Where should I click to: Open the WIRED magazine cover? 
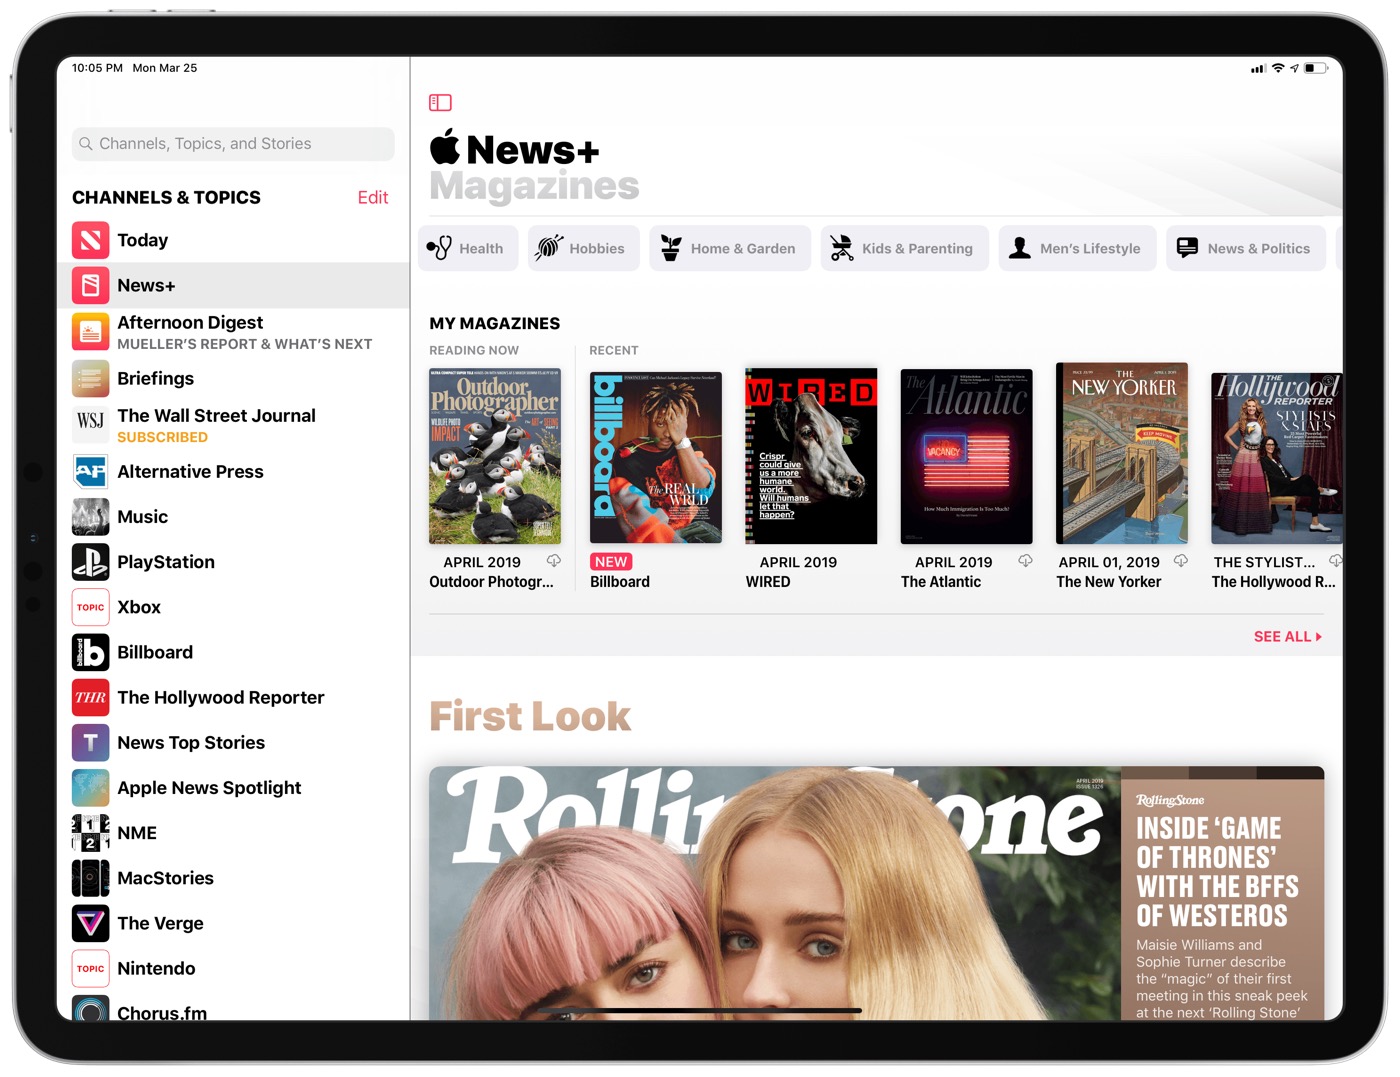tap(811, 456)
